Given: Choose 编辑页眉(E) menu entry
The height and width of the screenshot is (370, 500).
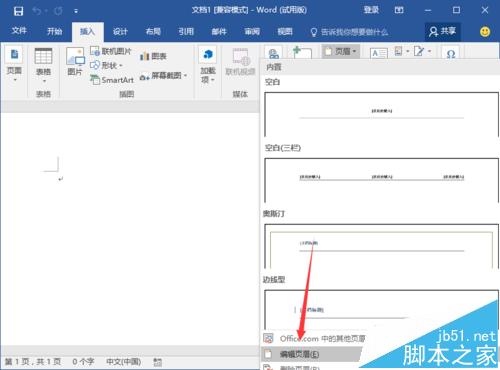Looking at the screenshot, I should pos(311,354).
